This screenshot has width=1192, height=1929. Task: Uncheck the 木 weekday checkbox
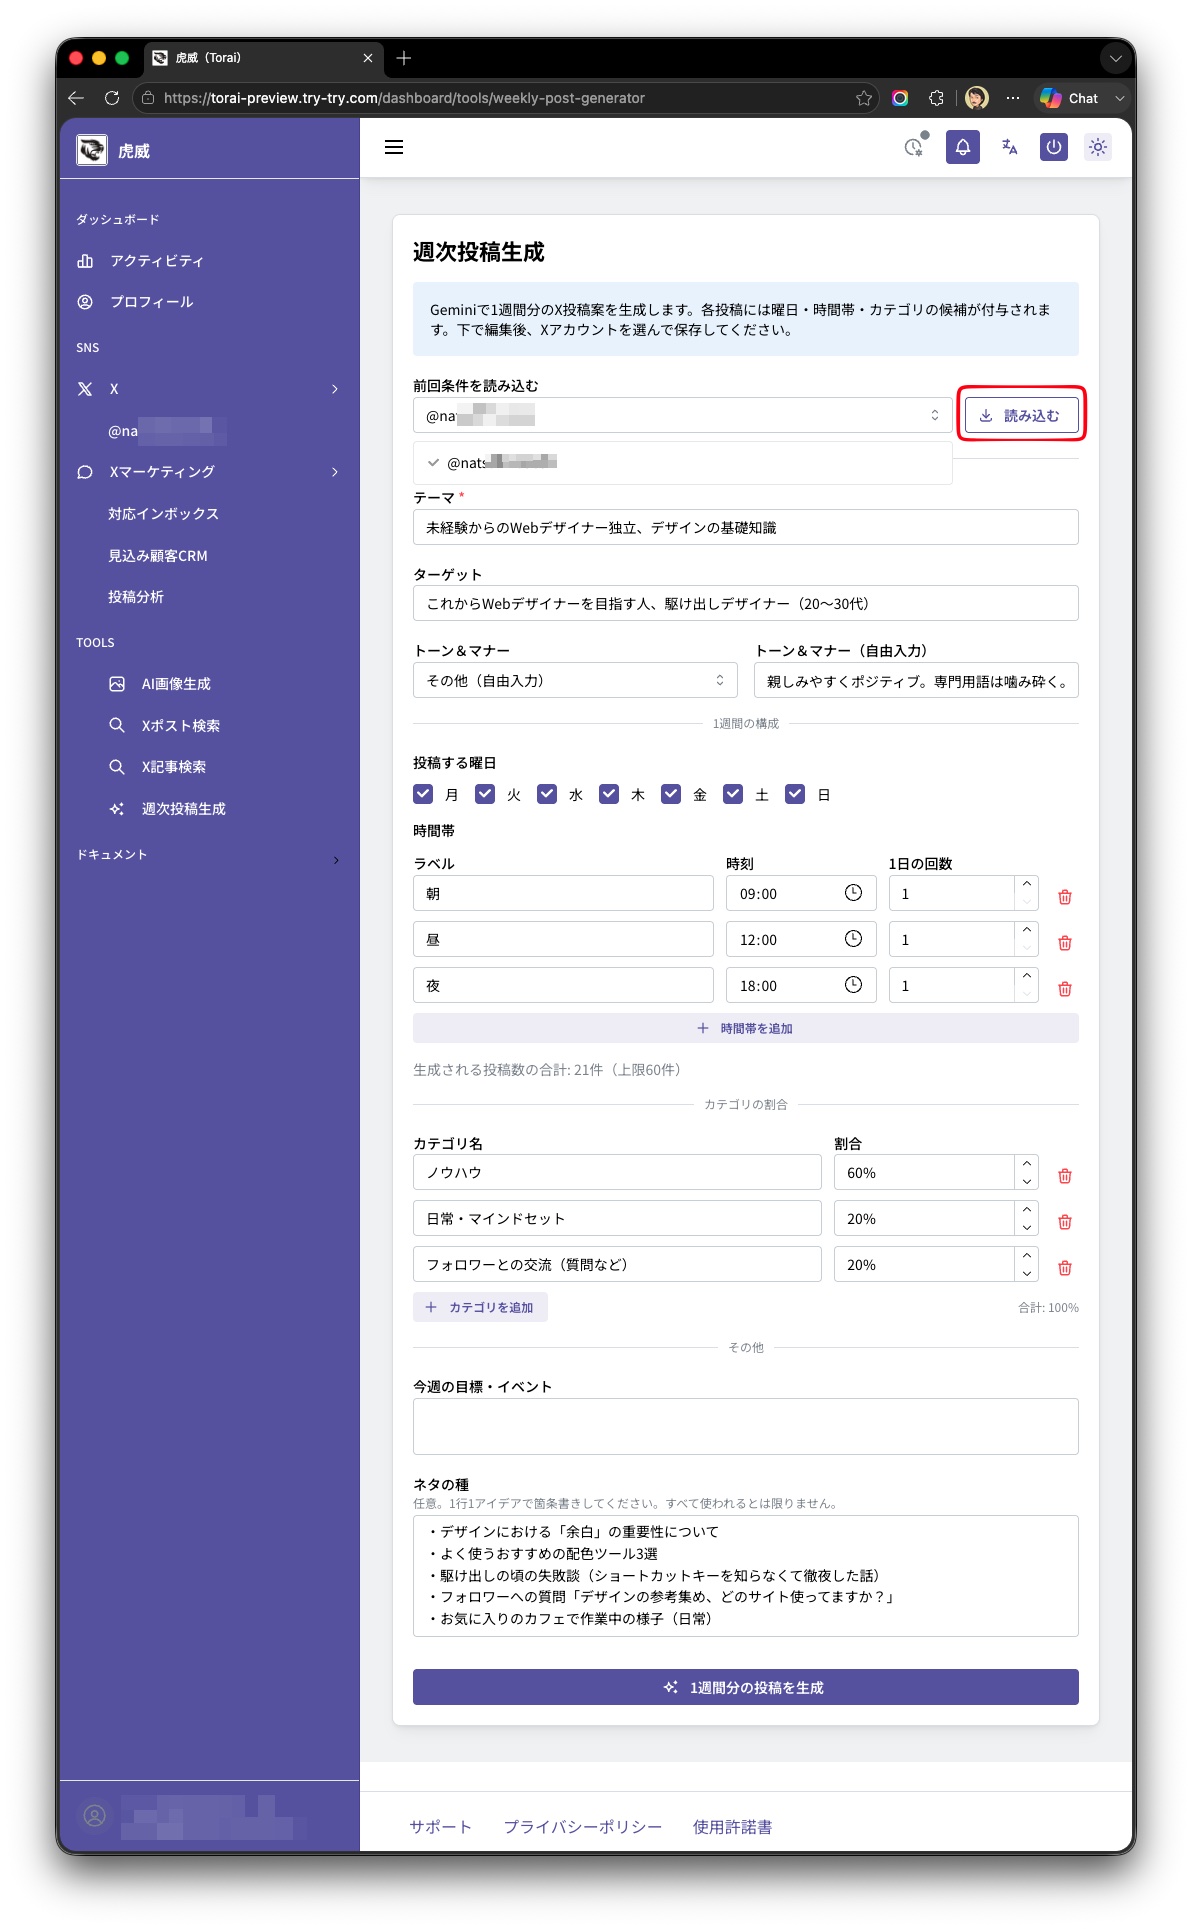coord(609,794)
